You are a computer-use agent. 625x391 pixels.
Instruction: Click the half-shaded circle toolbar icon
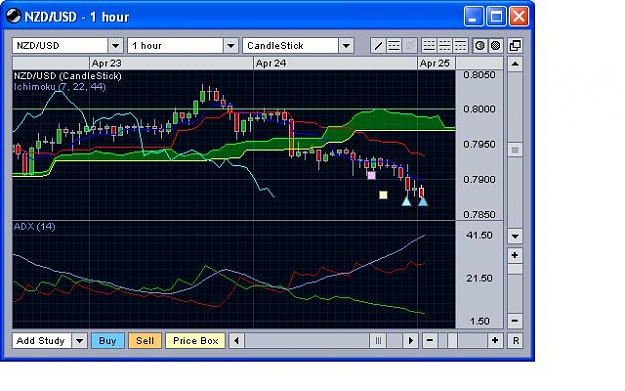click(480, 46)
